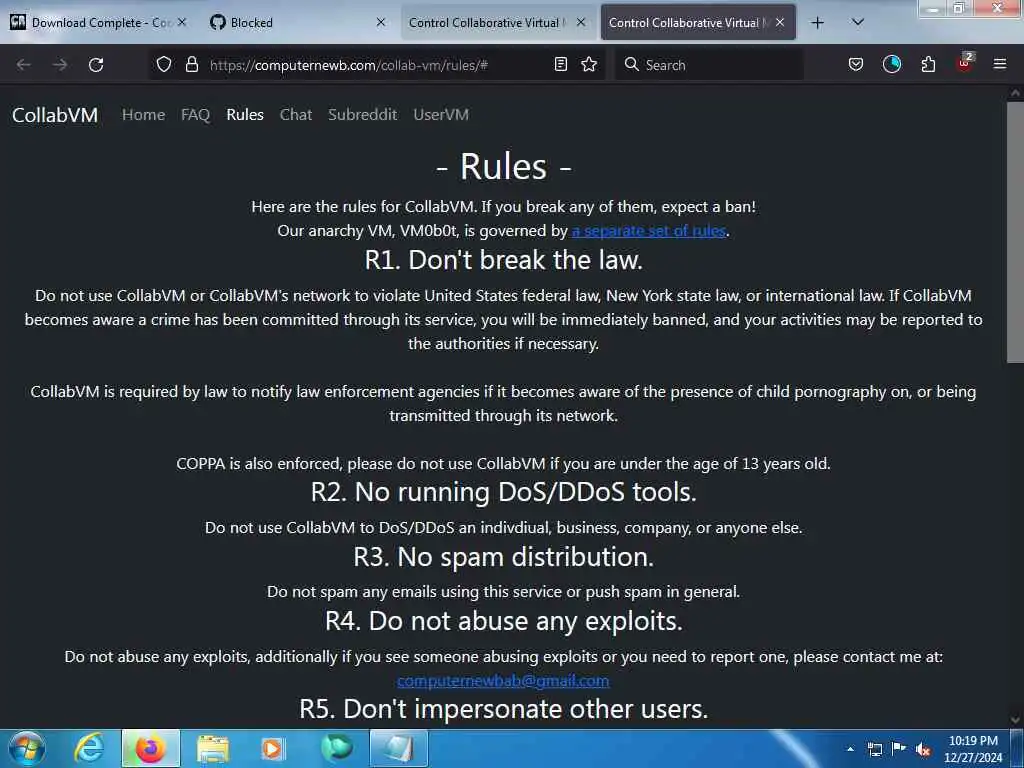Close the inactive Control Collaborative Virtual tab
This screenshot has height=768, width=1024.
(581, 22)
